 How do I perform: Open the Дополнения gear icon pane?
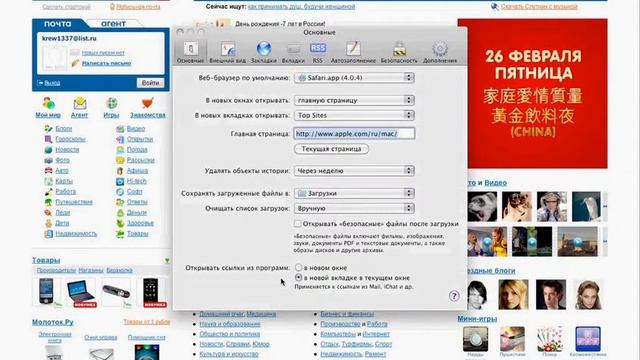coord(440,49)
